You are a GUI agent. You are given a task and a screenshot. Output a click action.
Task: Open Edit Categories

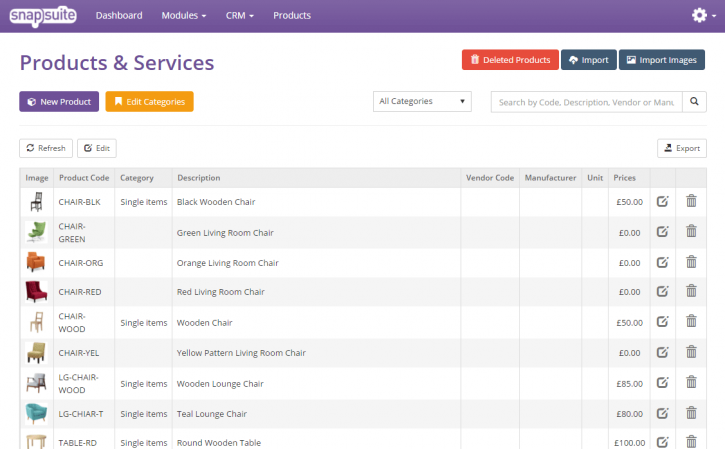(x=149, y=101)
